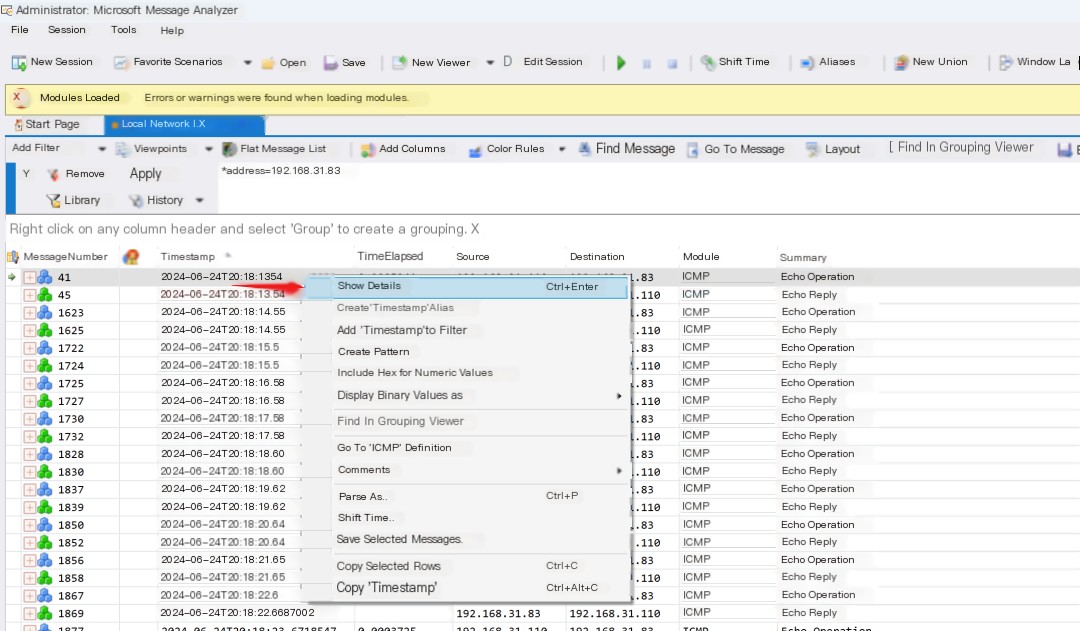Click the Open folder icon
The height and width of the screenshot is (631, 1080).
(x=268, y=63)
